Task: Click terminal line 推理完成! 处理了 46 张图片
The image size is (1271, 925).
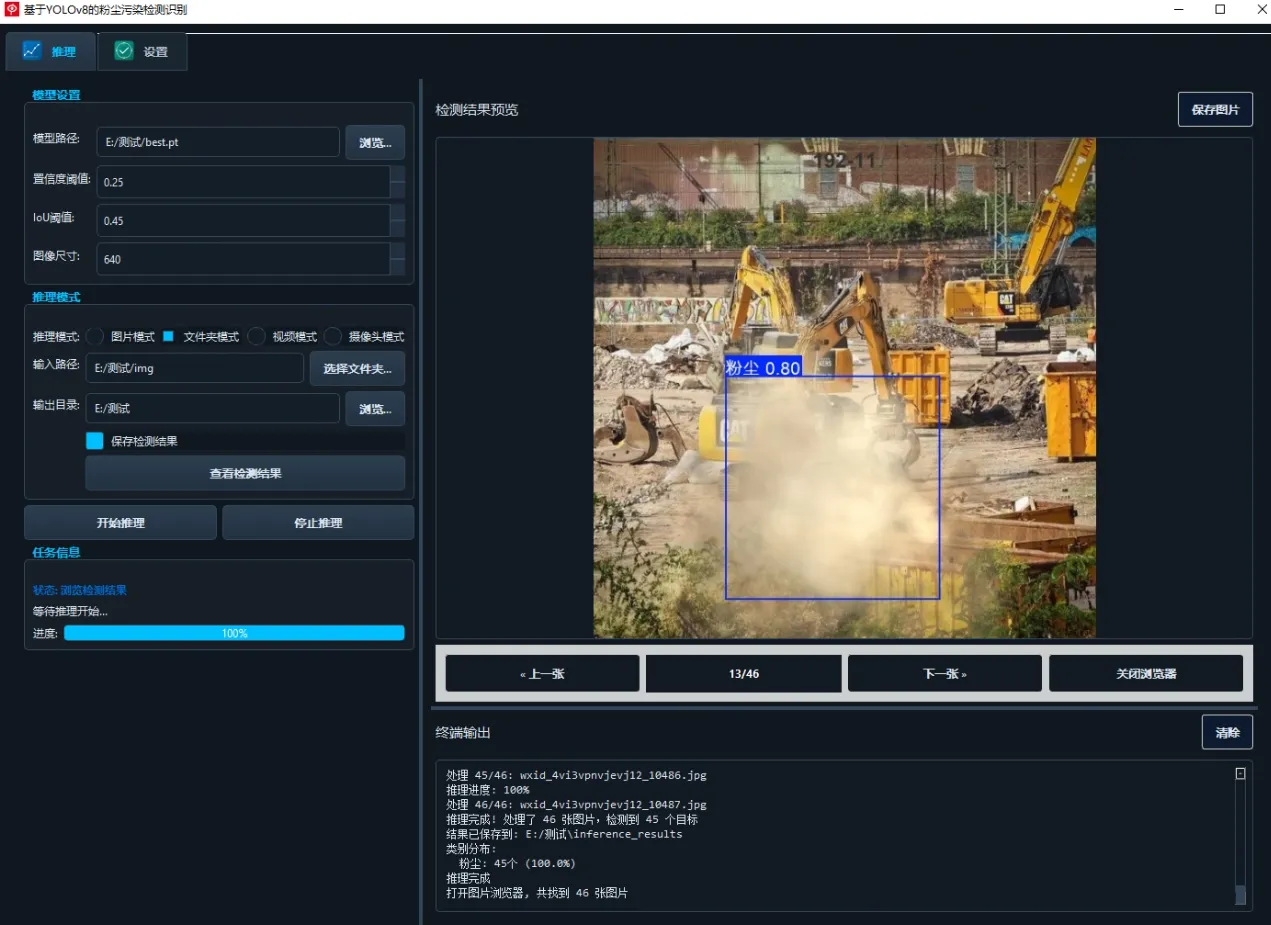Action: pyautogui.click(x=572, y=819)
